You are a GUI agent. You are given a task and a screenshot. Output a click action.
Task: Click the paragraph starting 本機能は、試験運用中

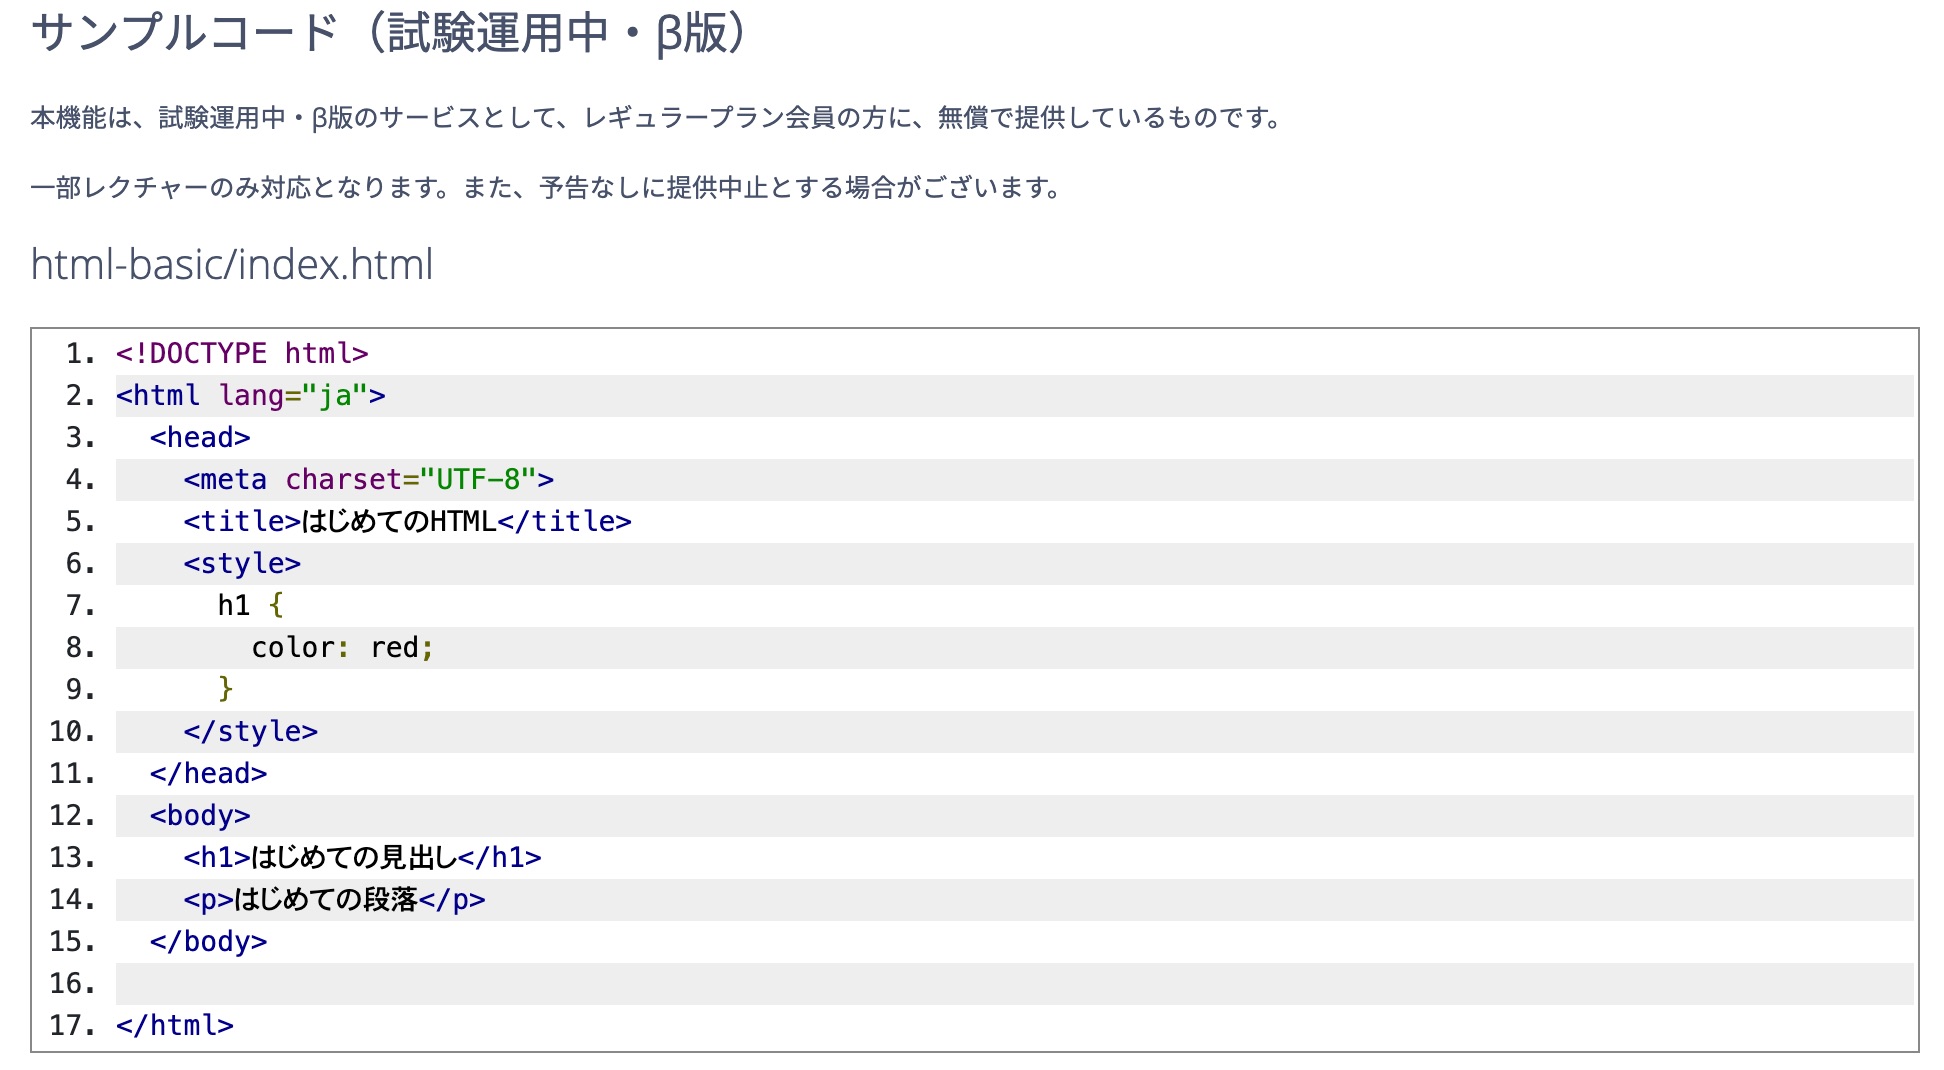[657, 118]
